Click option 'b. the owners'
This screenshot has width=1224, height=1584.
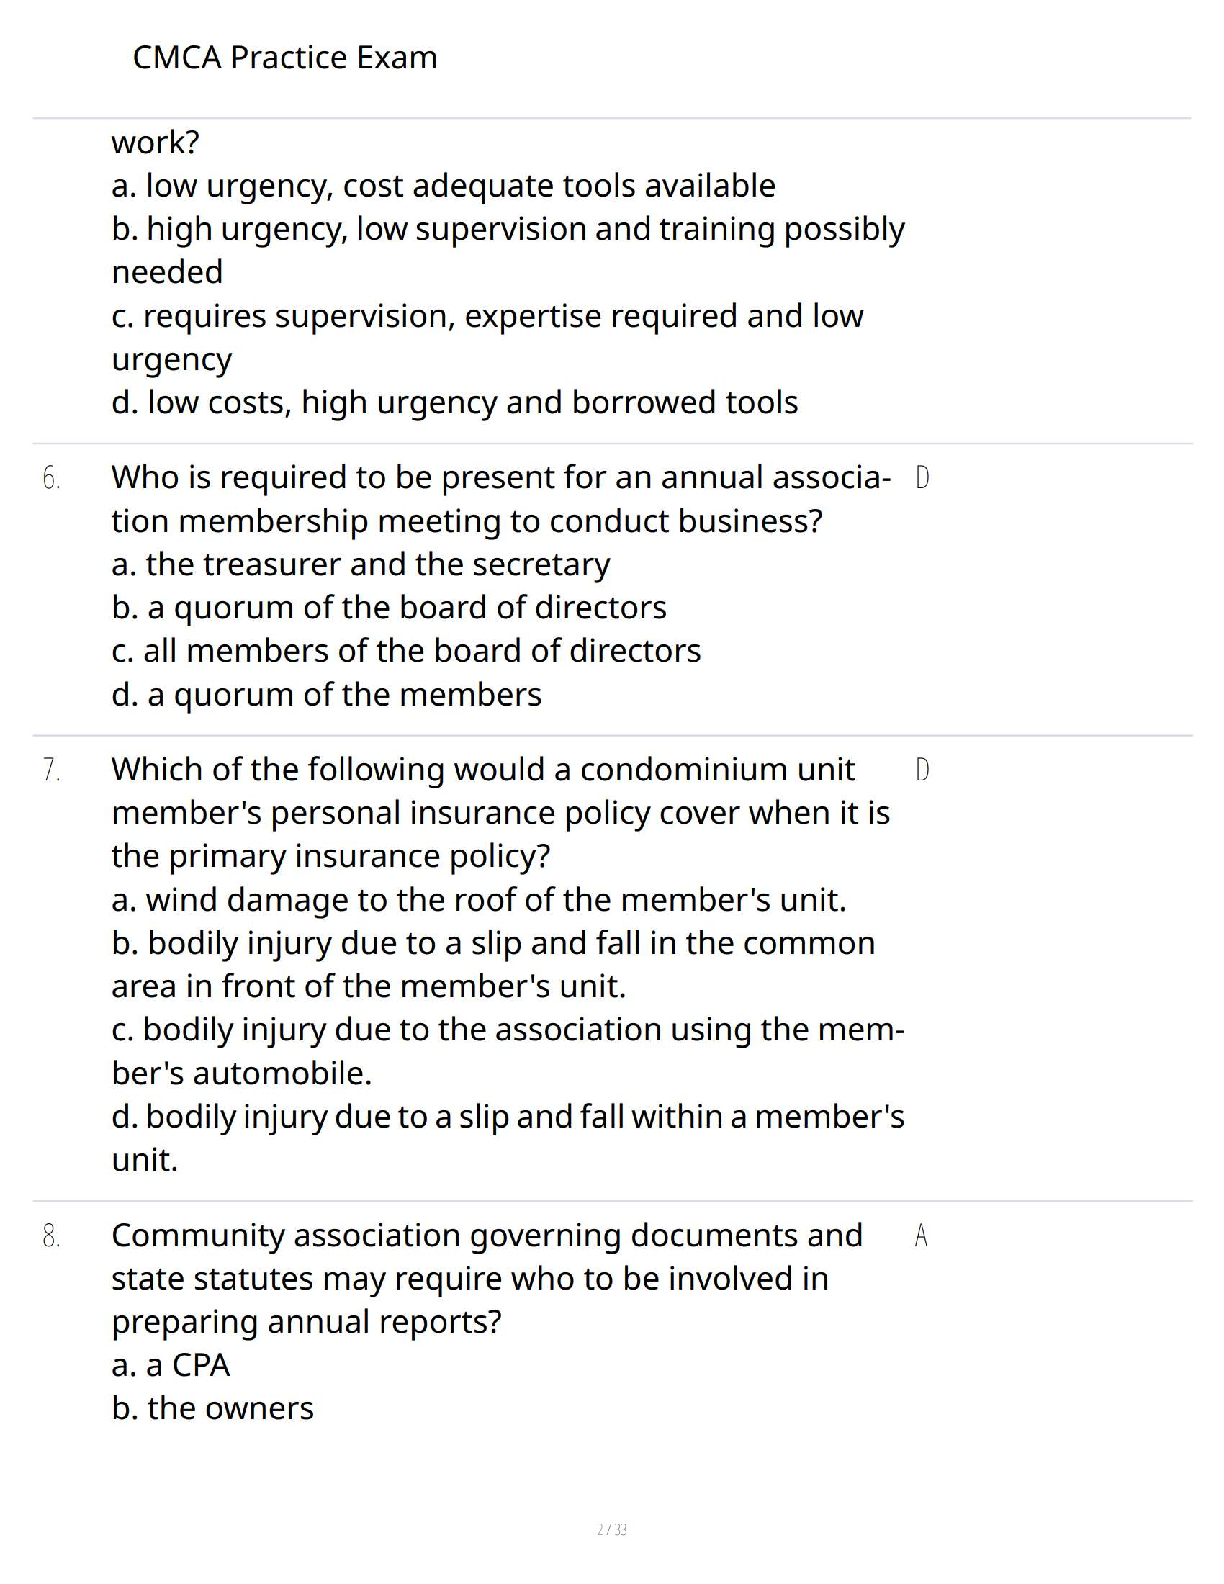click(212, 1409)
